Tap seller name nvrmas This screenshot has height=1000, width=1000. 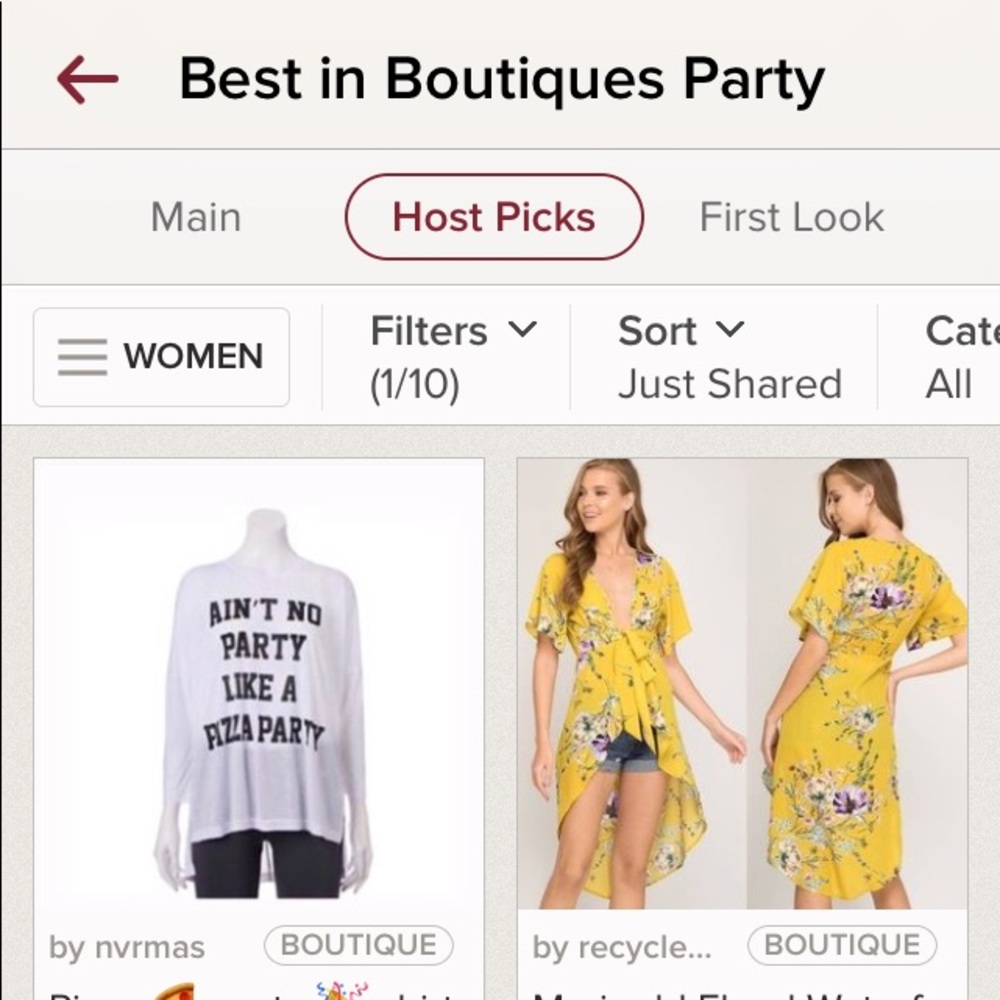[127, 947]
